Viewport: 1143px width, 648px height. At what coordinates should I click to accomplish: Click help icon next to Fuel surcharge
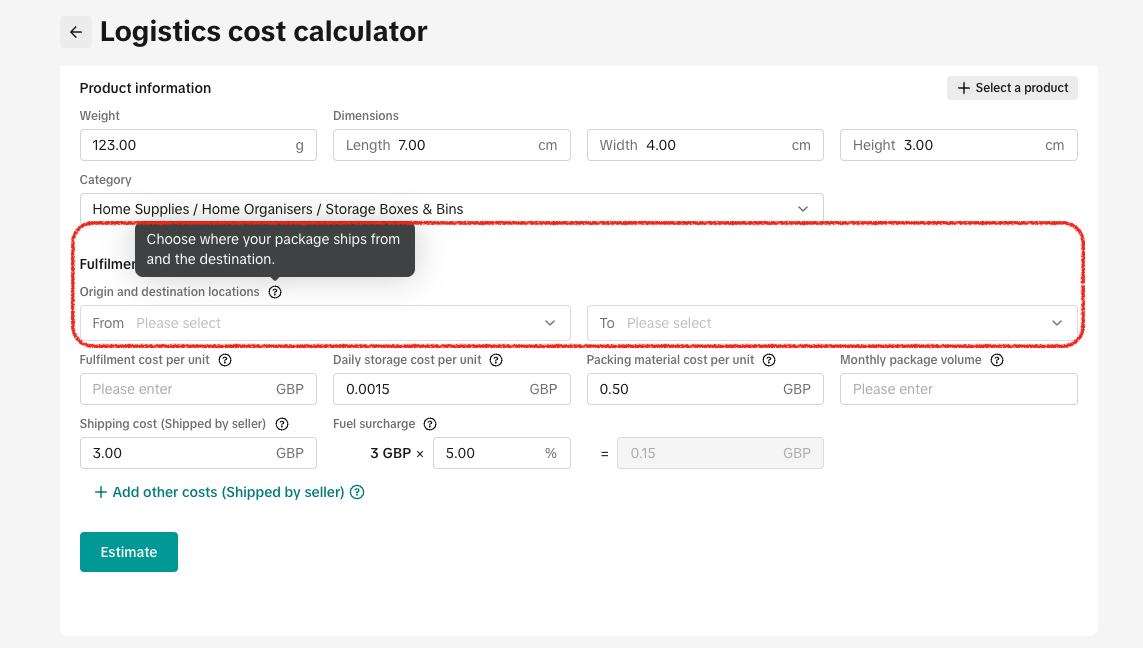[x=430, y=424]
